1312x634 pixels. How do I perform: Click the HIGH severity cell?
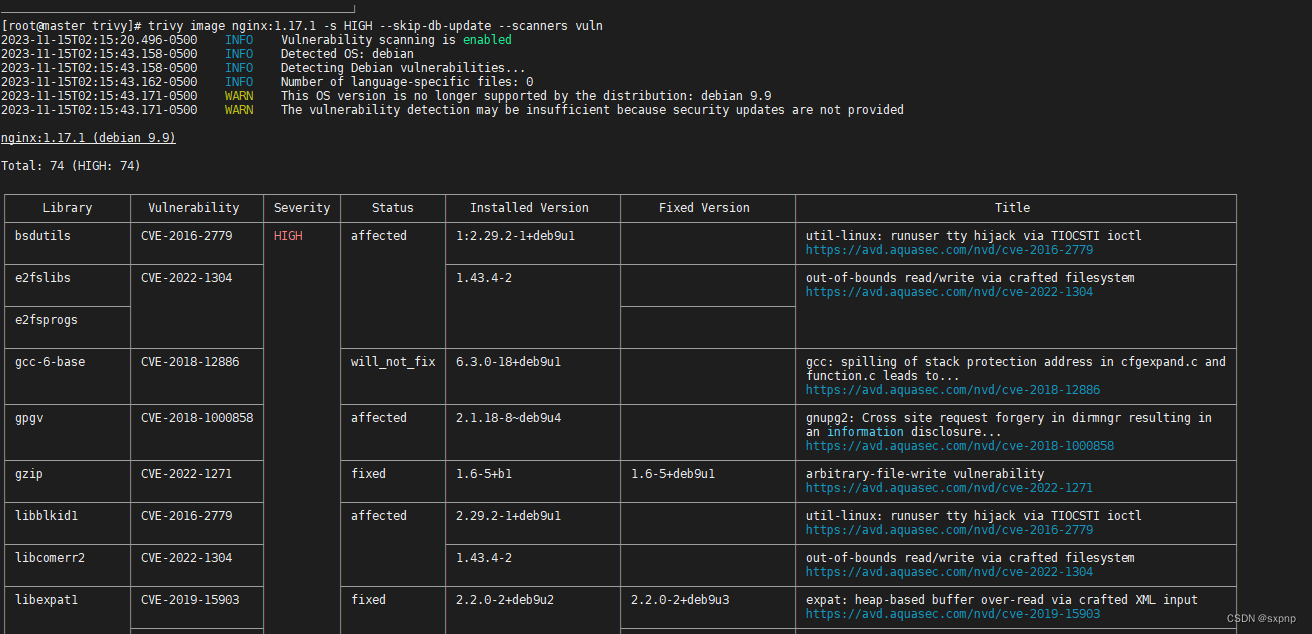tap(288, 236)
